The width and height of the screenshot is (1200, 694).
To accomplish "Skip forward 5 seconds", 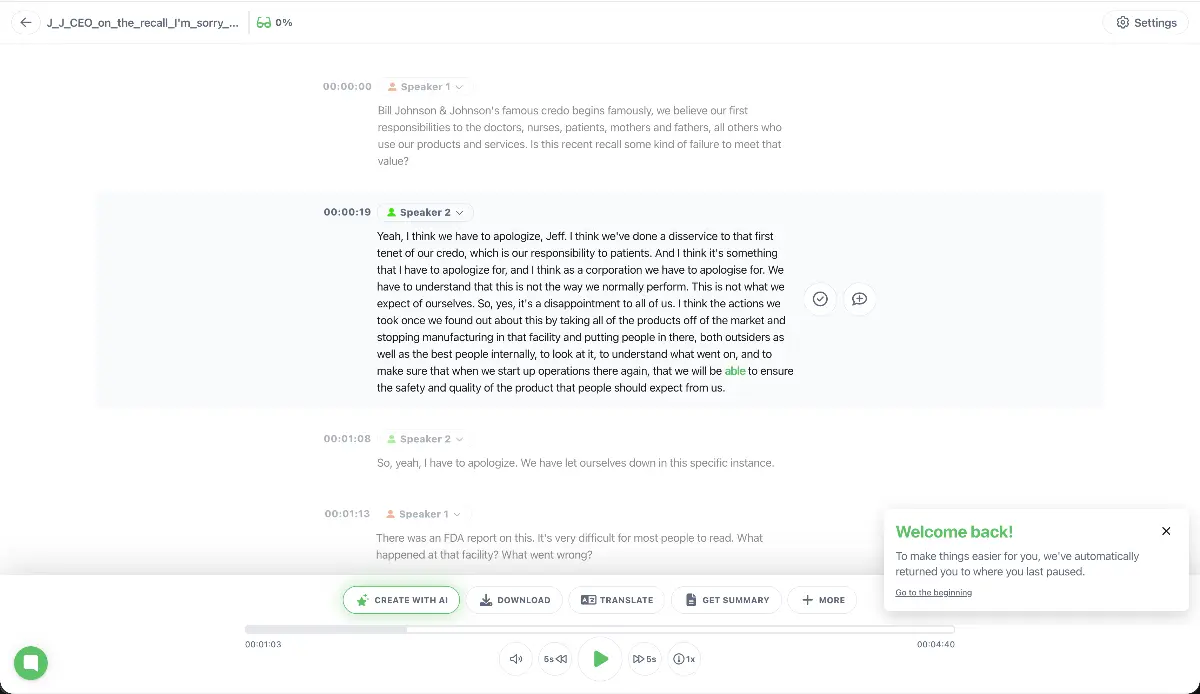I will [645, 659].
